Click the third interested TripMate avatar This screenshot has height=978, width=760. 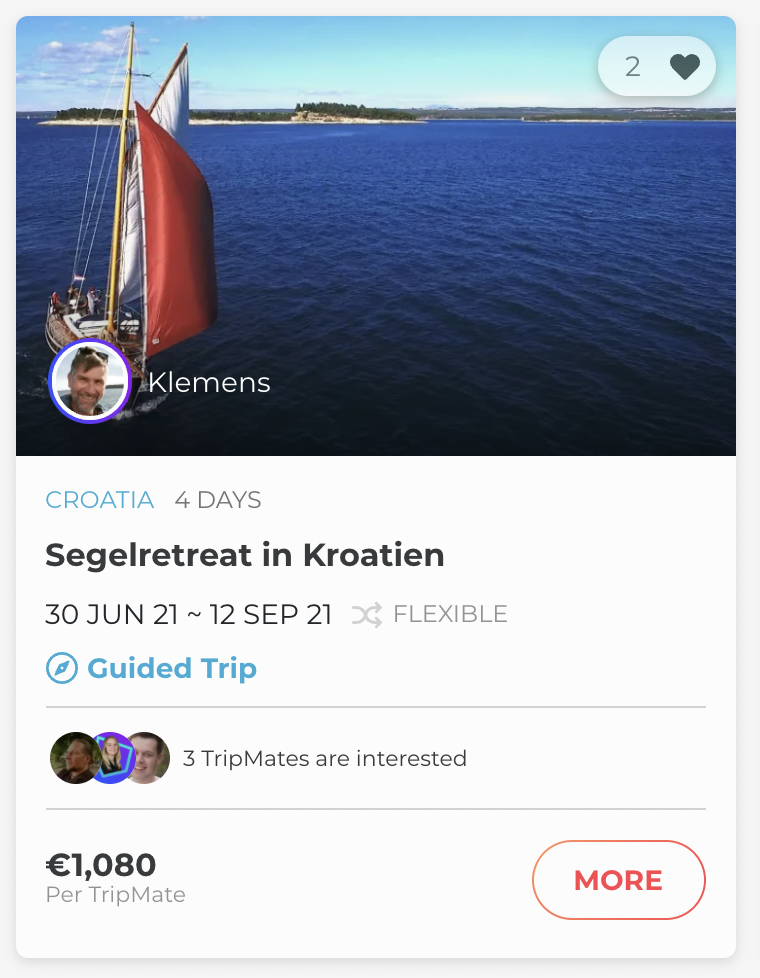(x=146, y=758)
